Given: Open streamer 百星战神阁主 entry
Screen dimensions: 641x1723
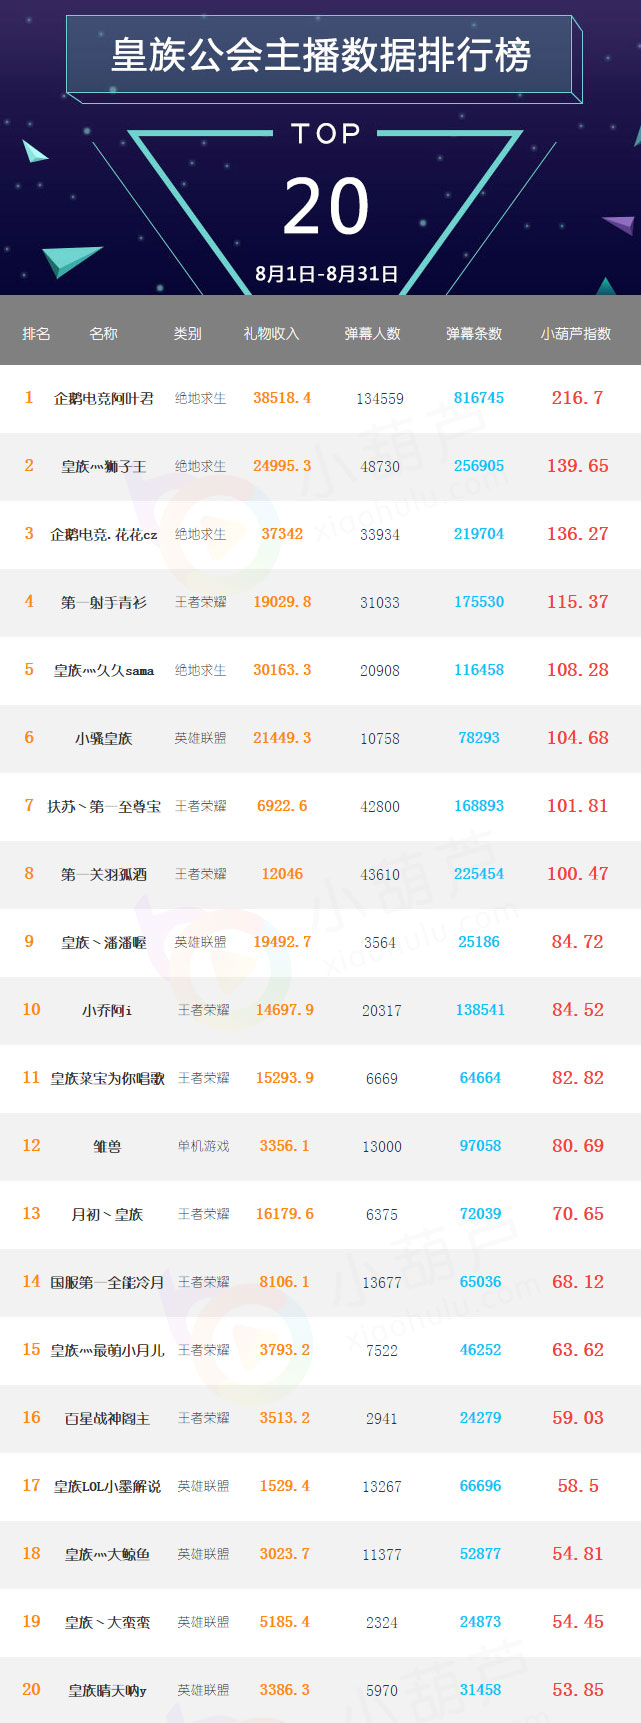Looking at the screenshot, I should click(107, 1419).
